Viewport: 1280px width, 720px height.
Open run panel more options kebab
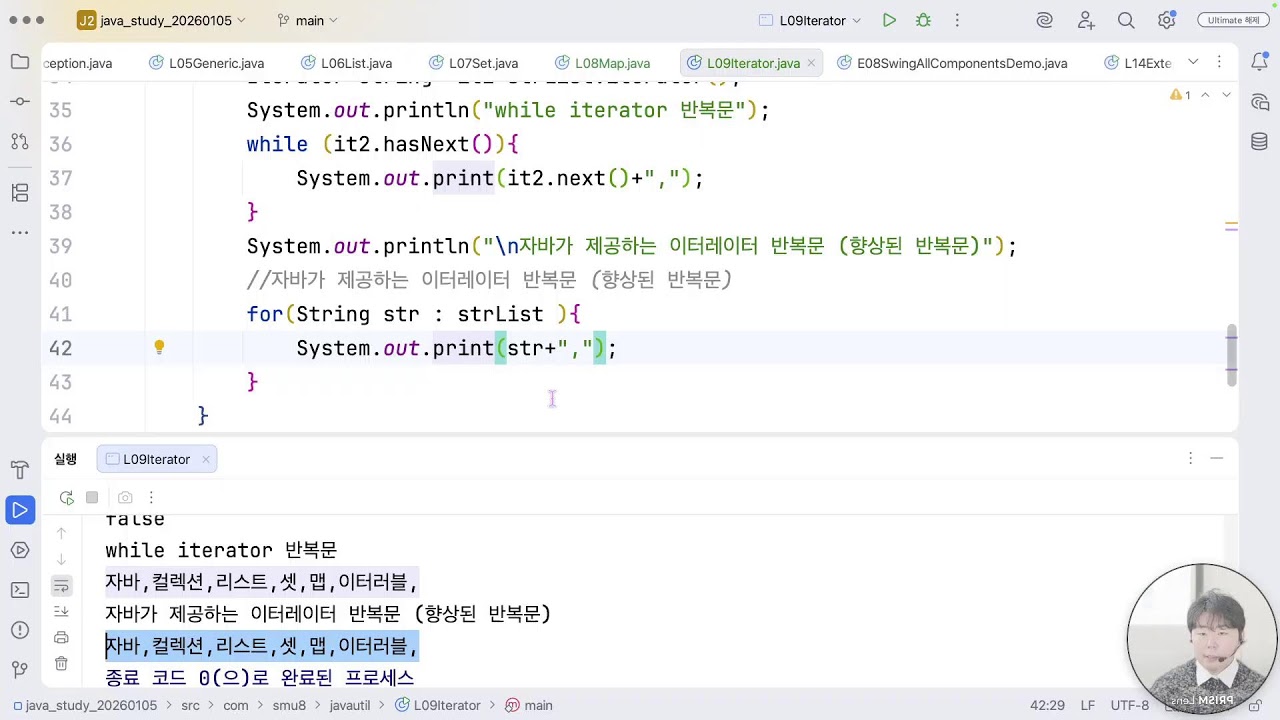[151, 497]
